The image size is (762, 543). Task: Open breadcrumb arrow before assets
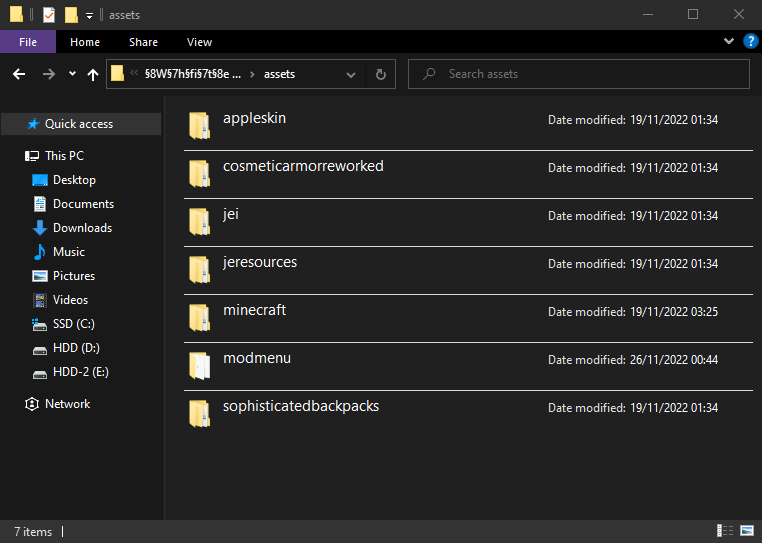tap(252, 74)
